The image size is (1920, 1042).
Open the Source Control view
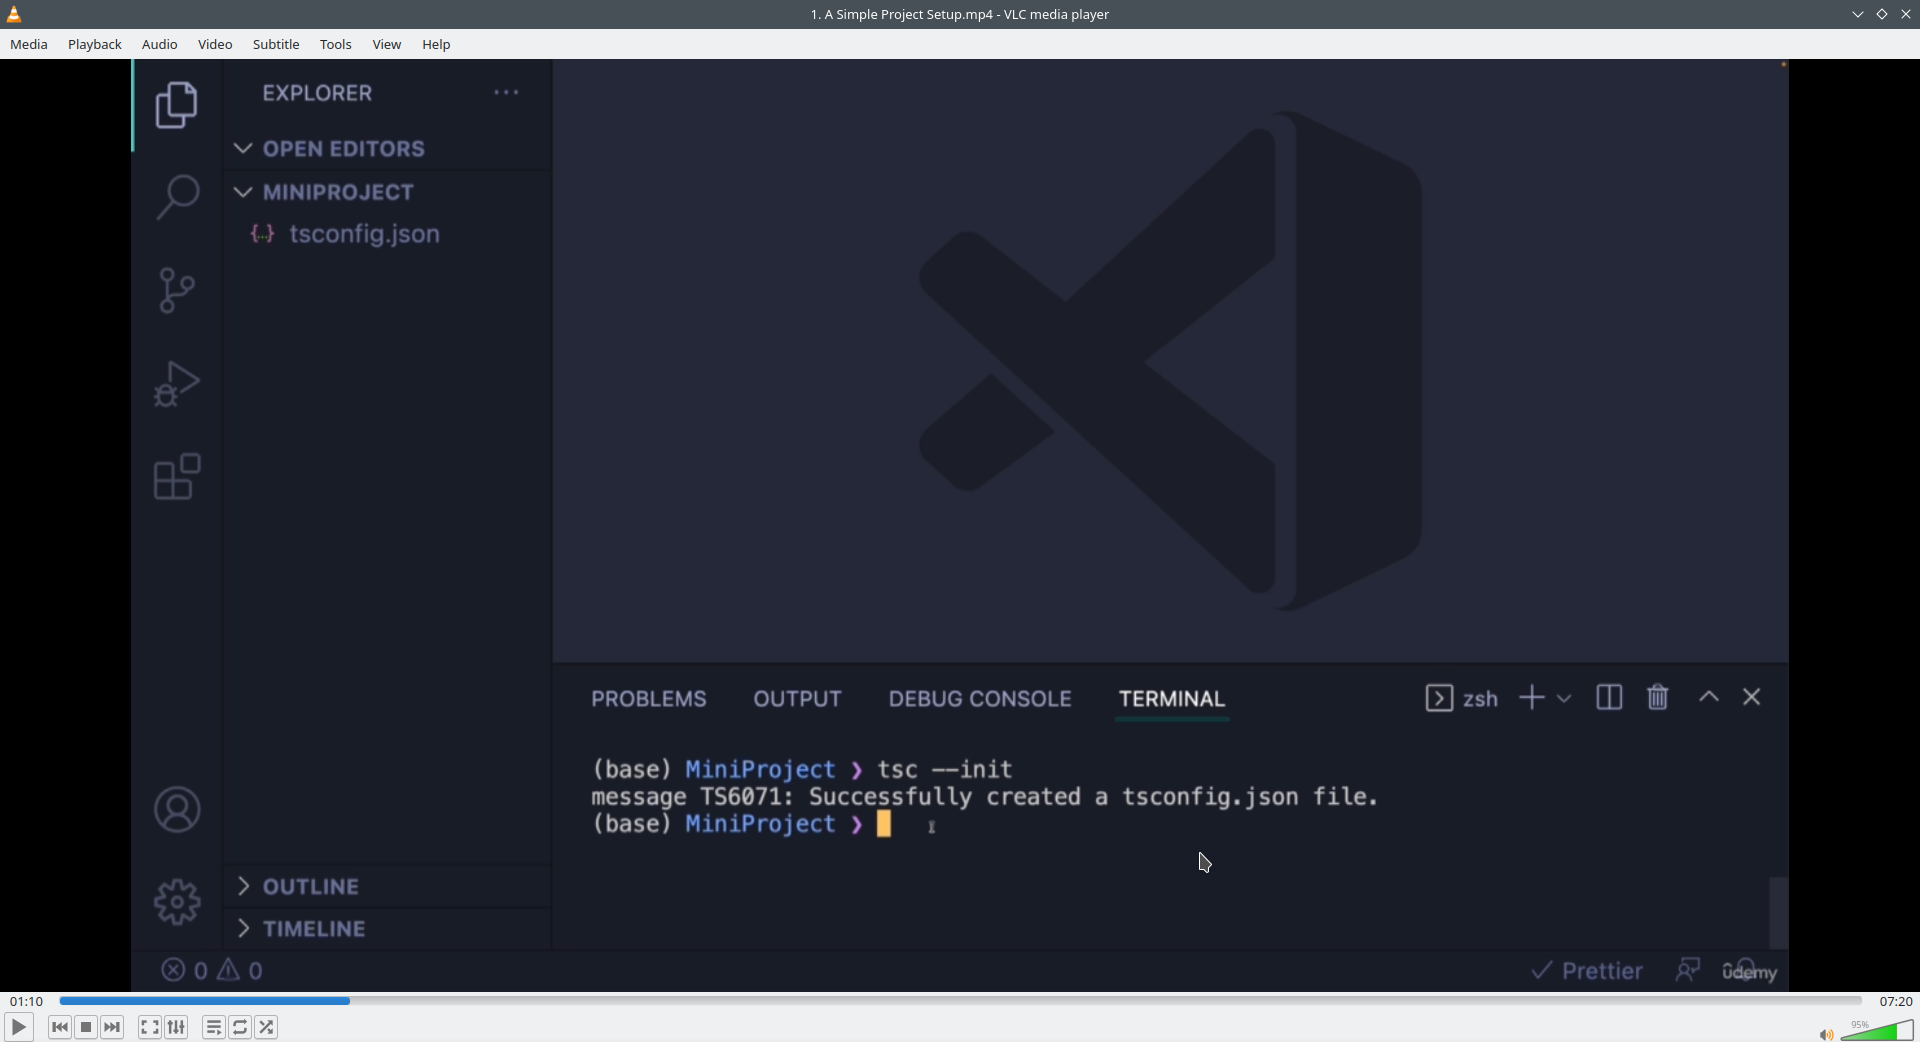click(177, 290)
